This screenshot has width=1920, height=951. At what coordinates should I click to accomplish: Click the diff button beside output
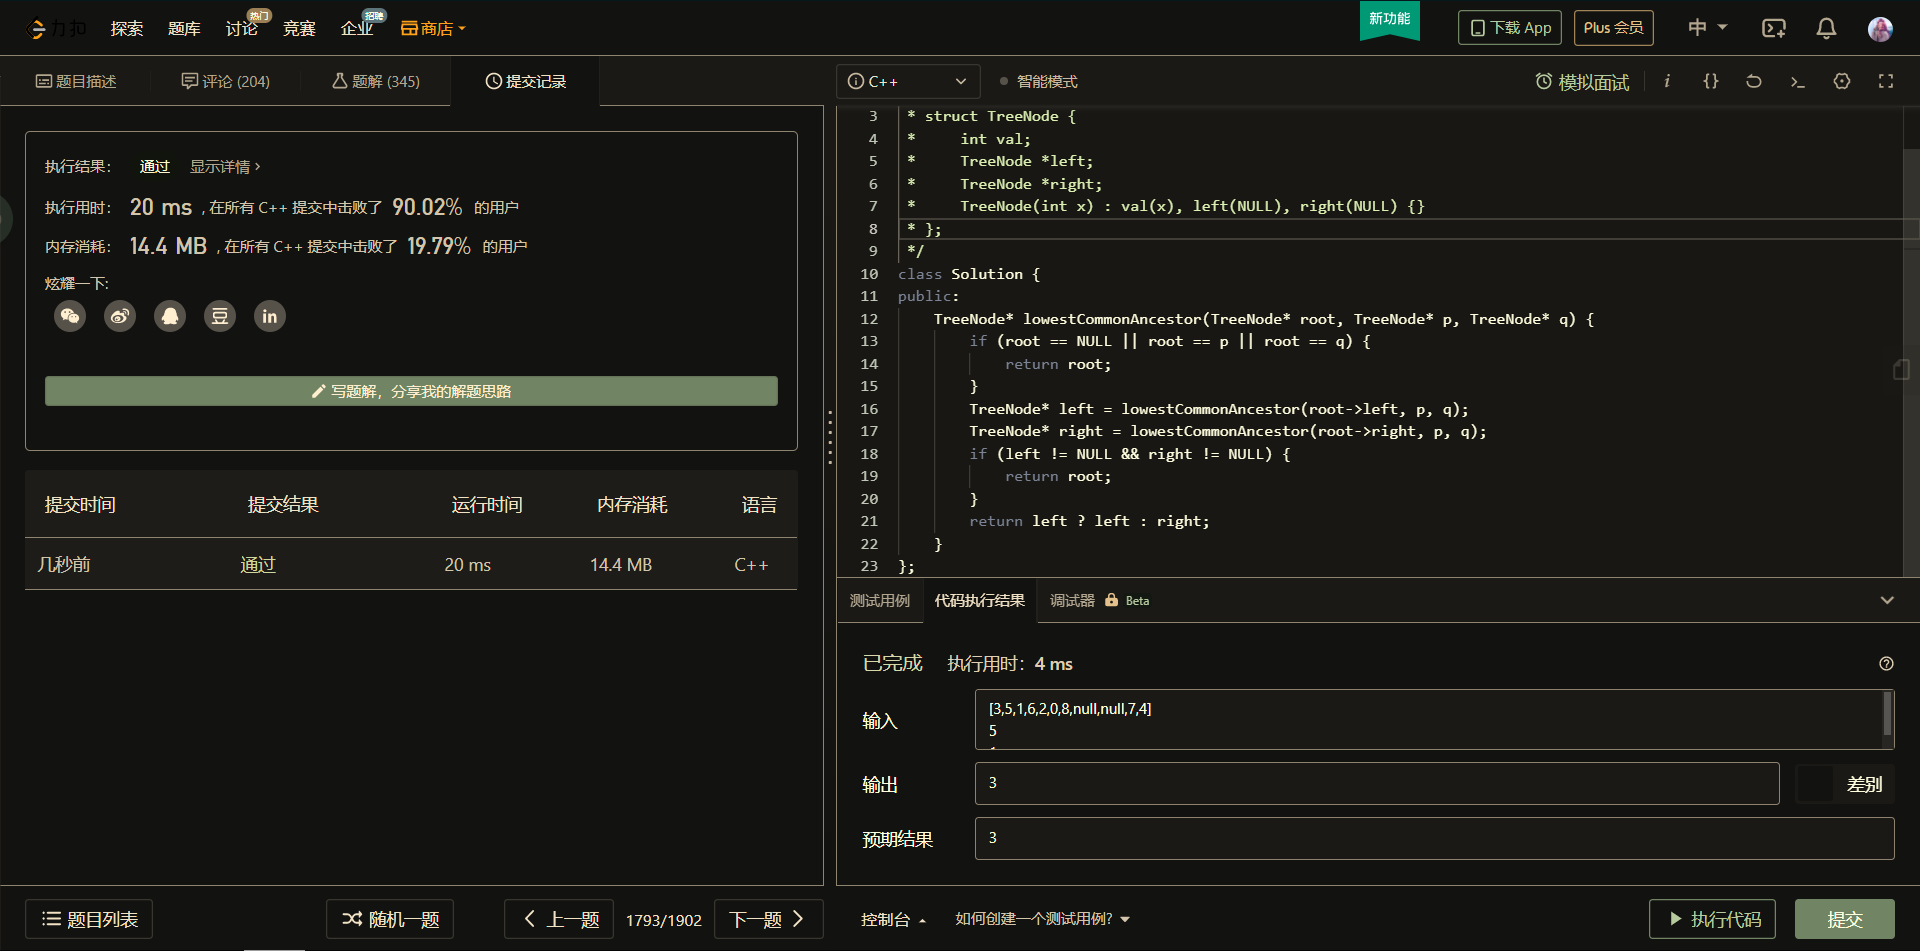tap(1845, 784)
